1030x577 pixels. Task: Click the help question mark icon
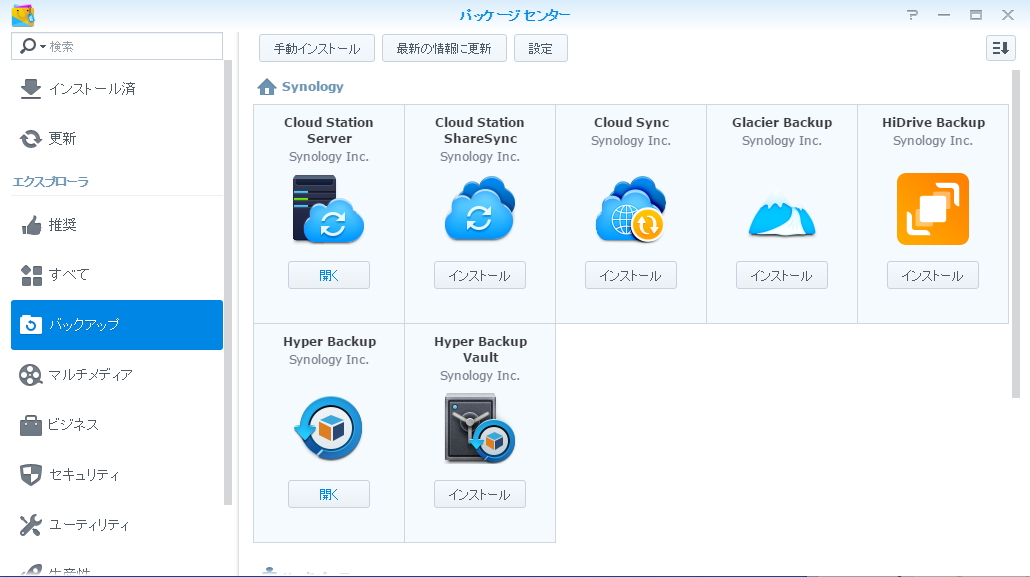pos(912,14)
